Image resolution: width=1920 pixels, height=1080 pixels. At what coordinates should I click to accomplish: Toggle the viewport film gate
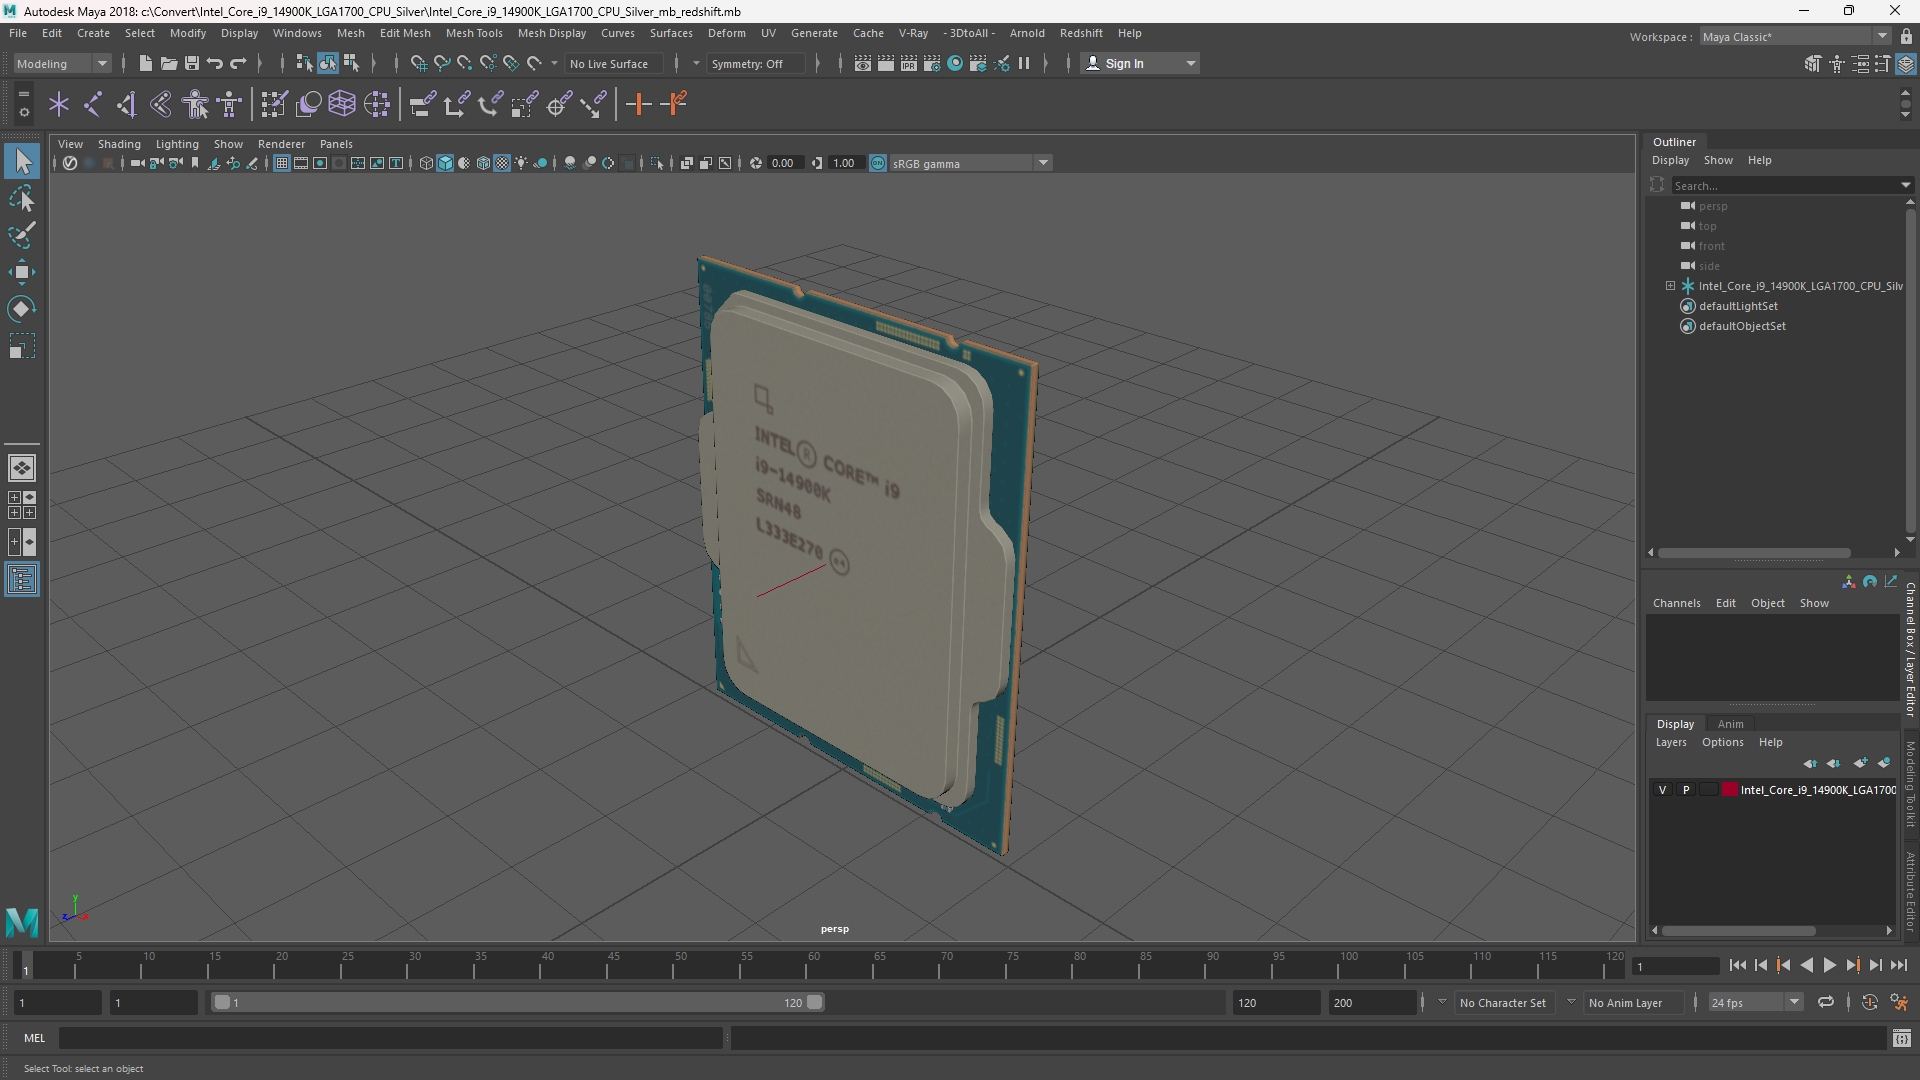[x=301, y=163]
